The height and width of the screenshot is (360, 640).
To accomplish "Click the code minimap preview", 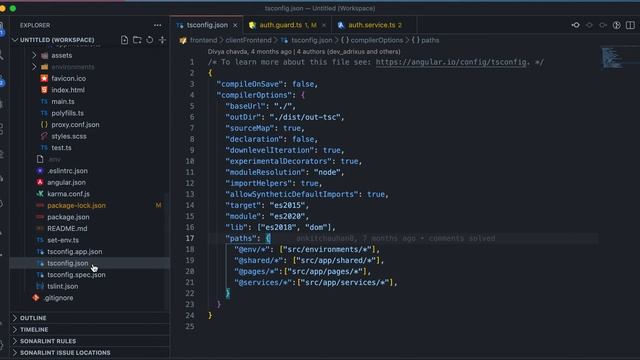I will pos(612,58).
